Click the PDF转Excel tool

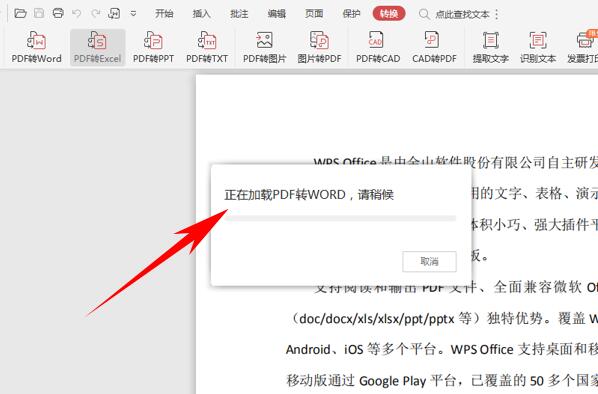[x=98, y=47]
